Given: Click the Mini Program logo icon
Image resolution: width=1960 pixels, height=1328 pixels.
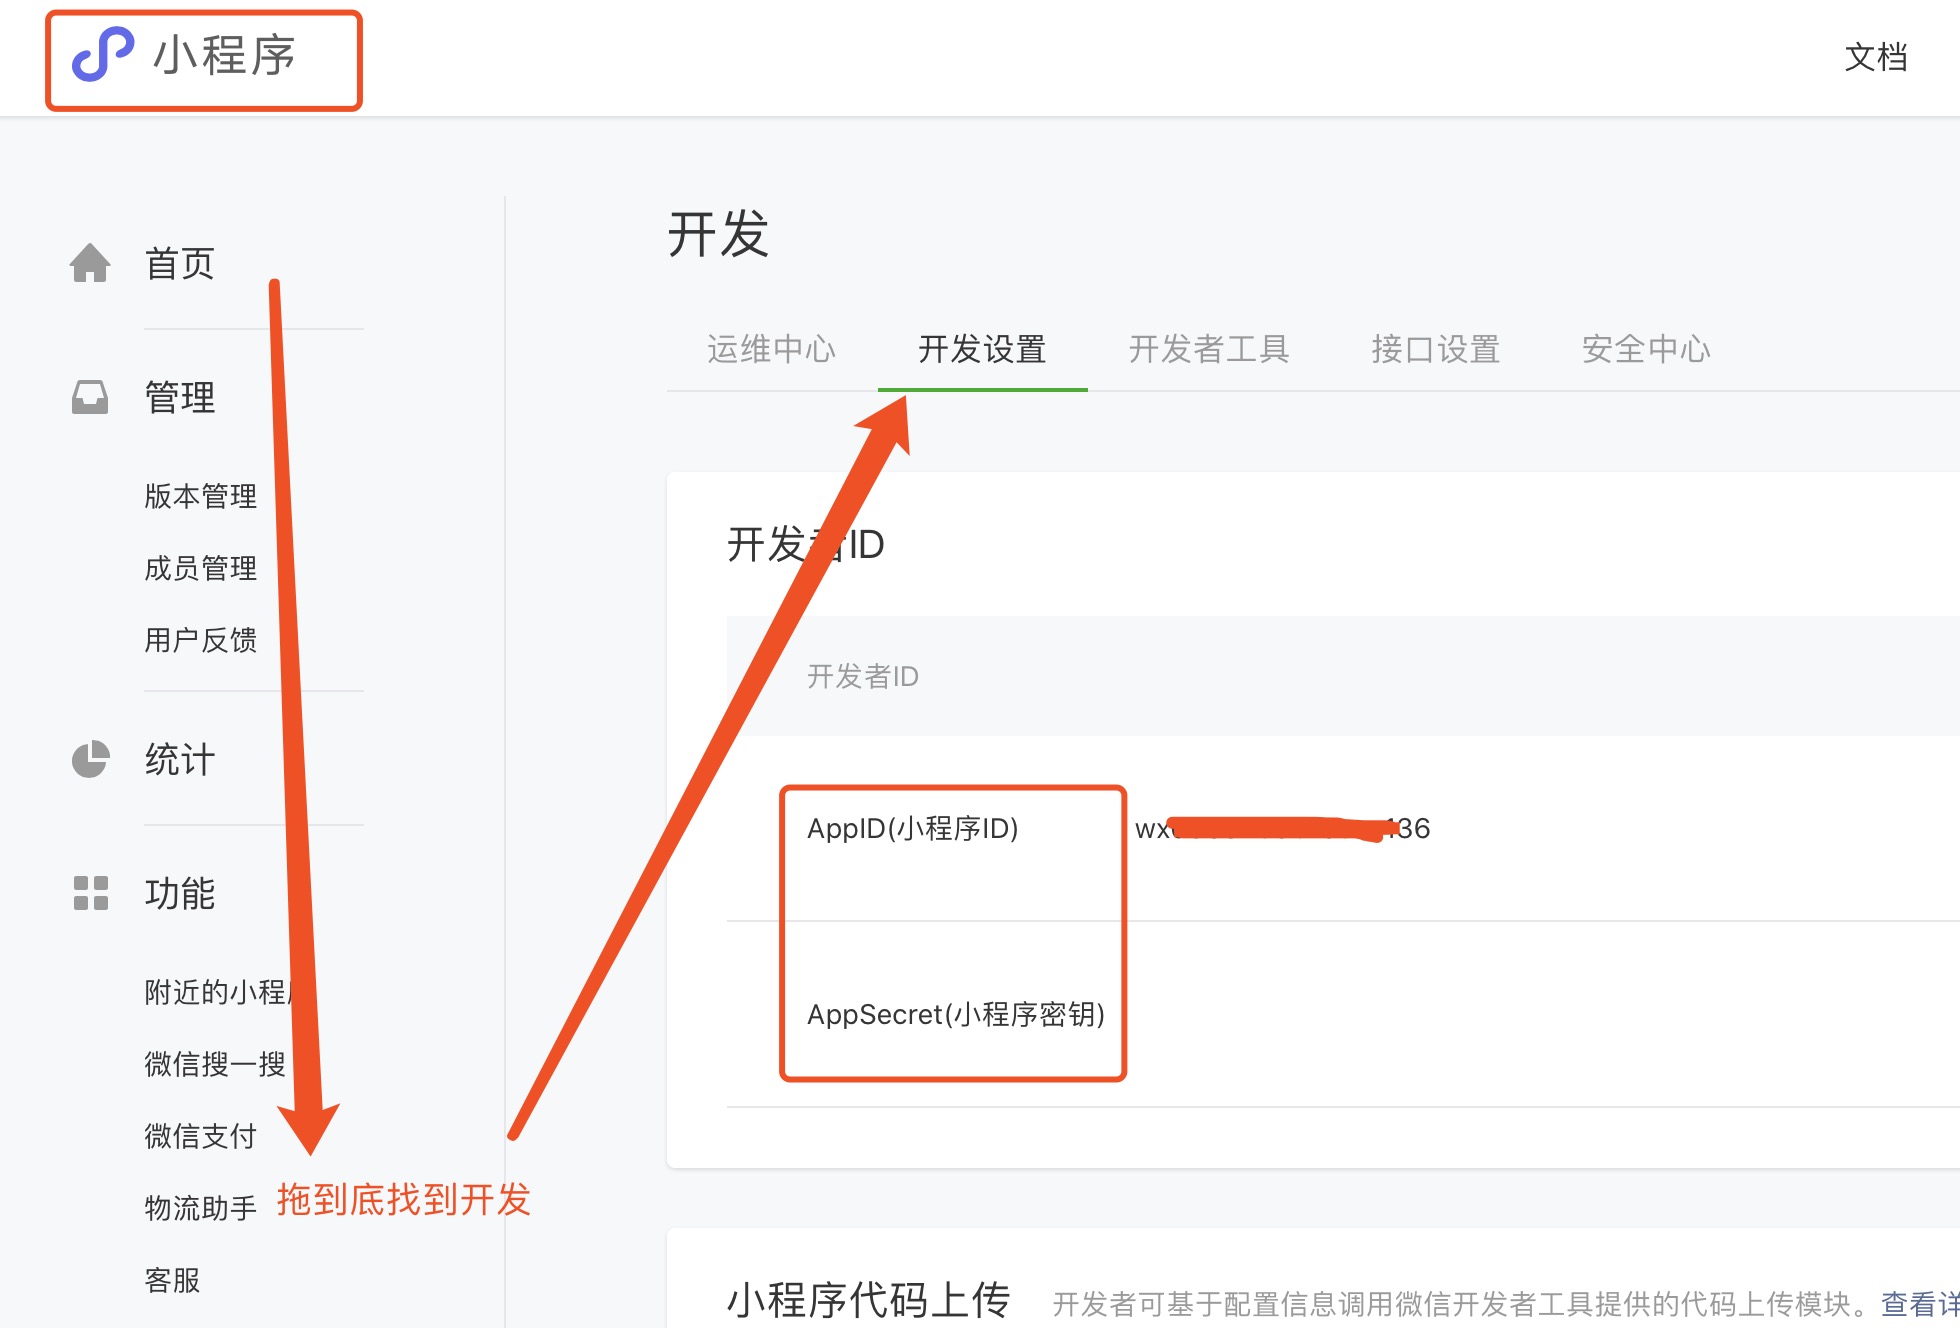Looking at the screenshot, I should pos(102,55).
